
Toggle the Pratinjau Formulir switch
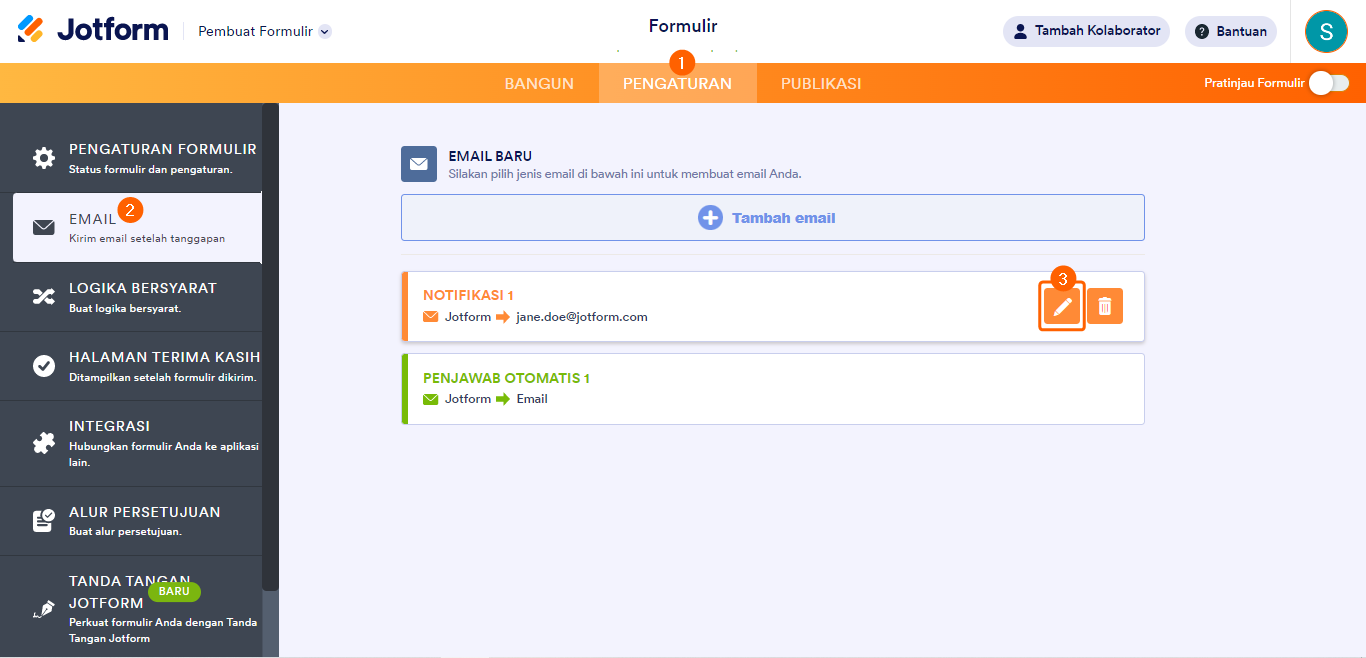pyautogui.click(x=1328, y=83)
